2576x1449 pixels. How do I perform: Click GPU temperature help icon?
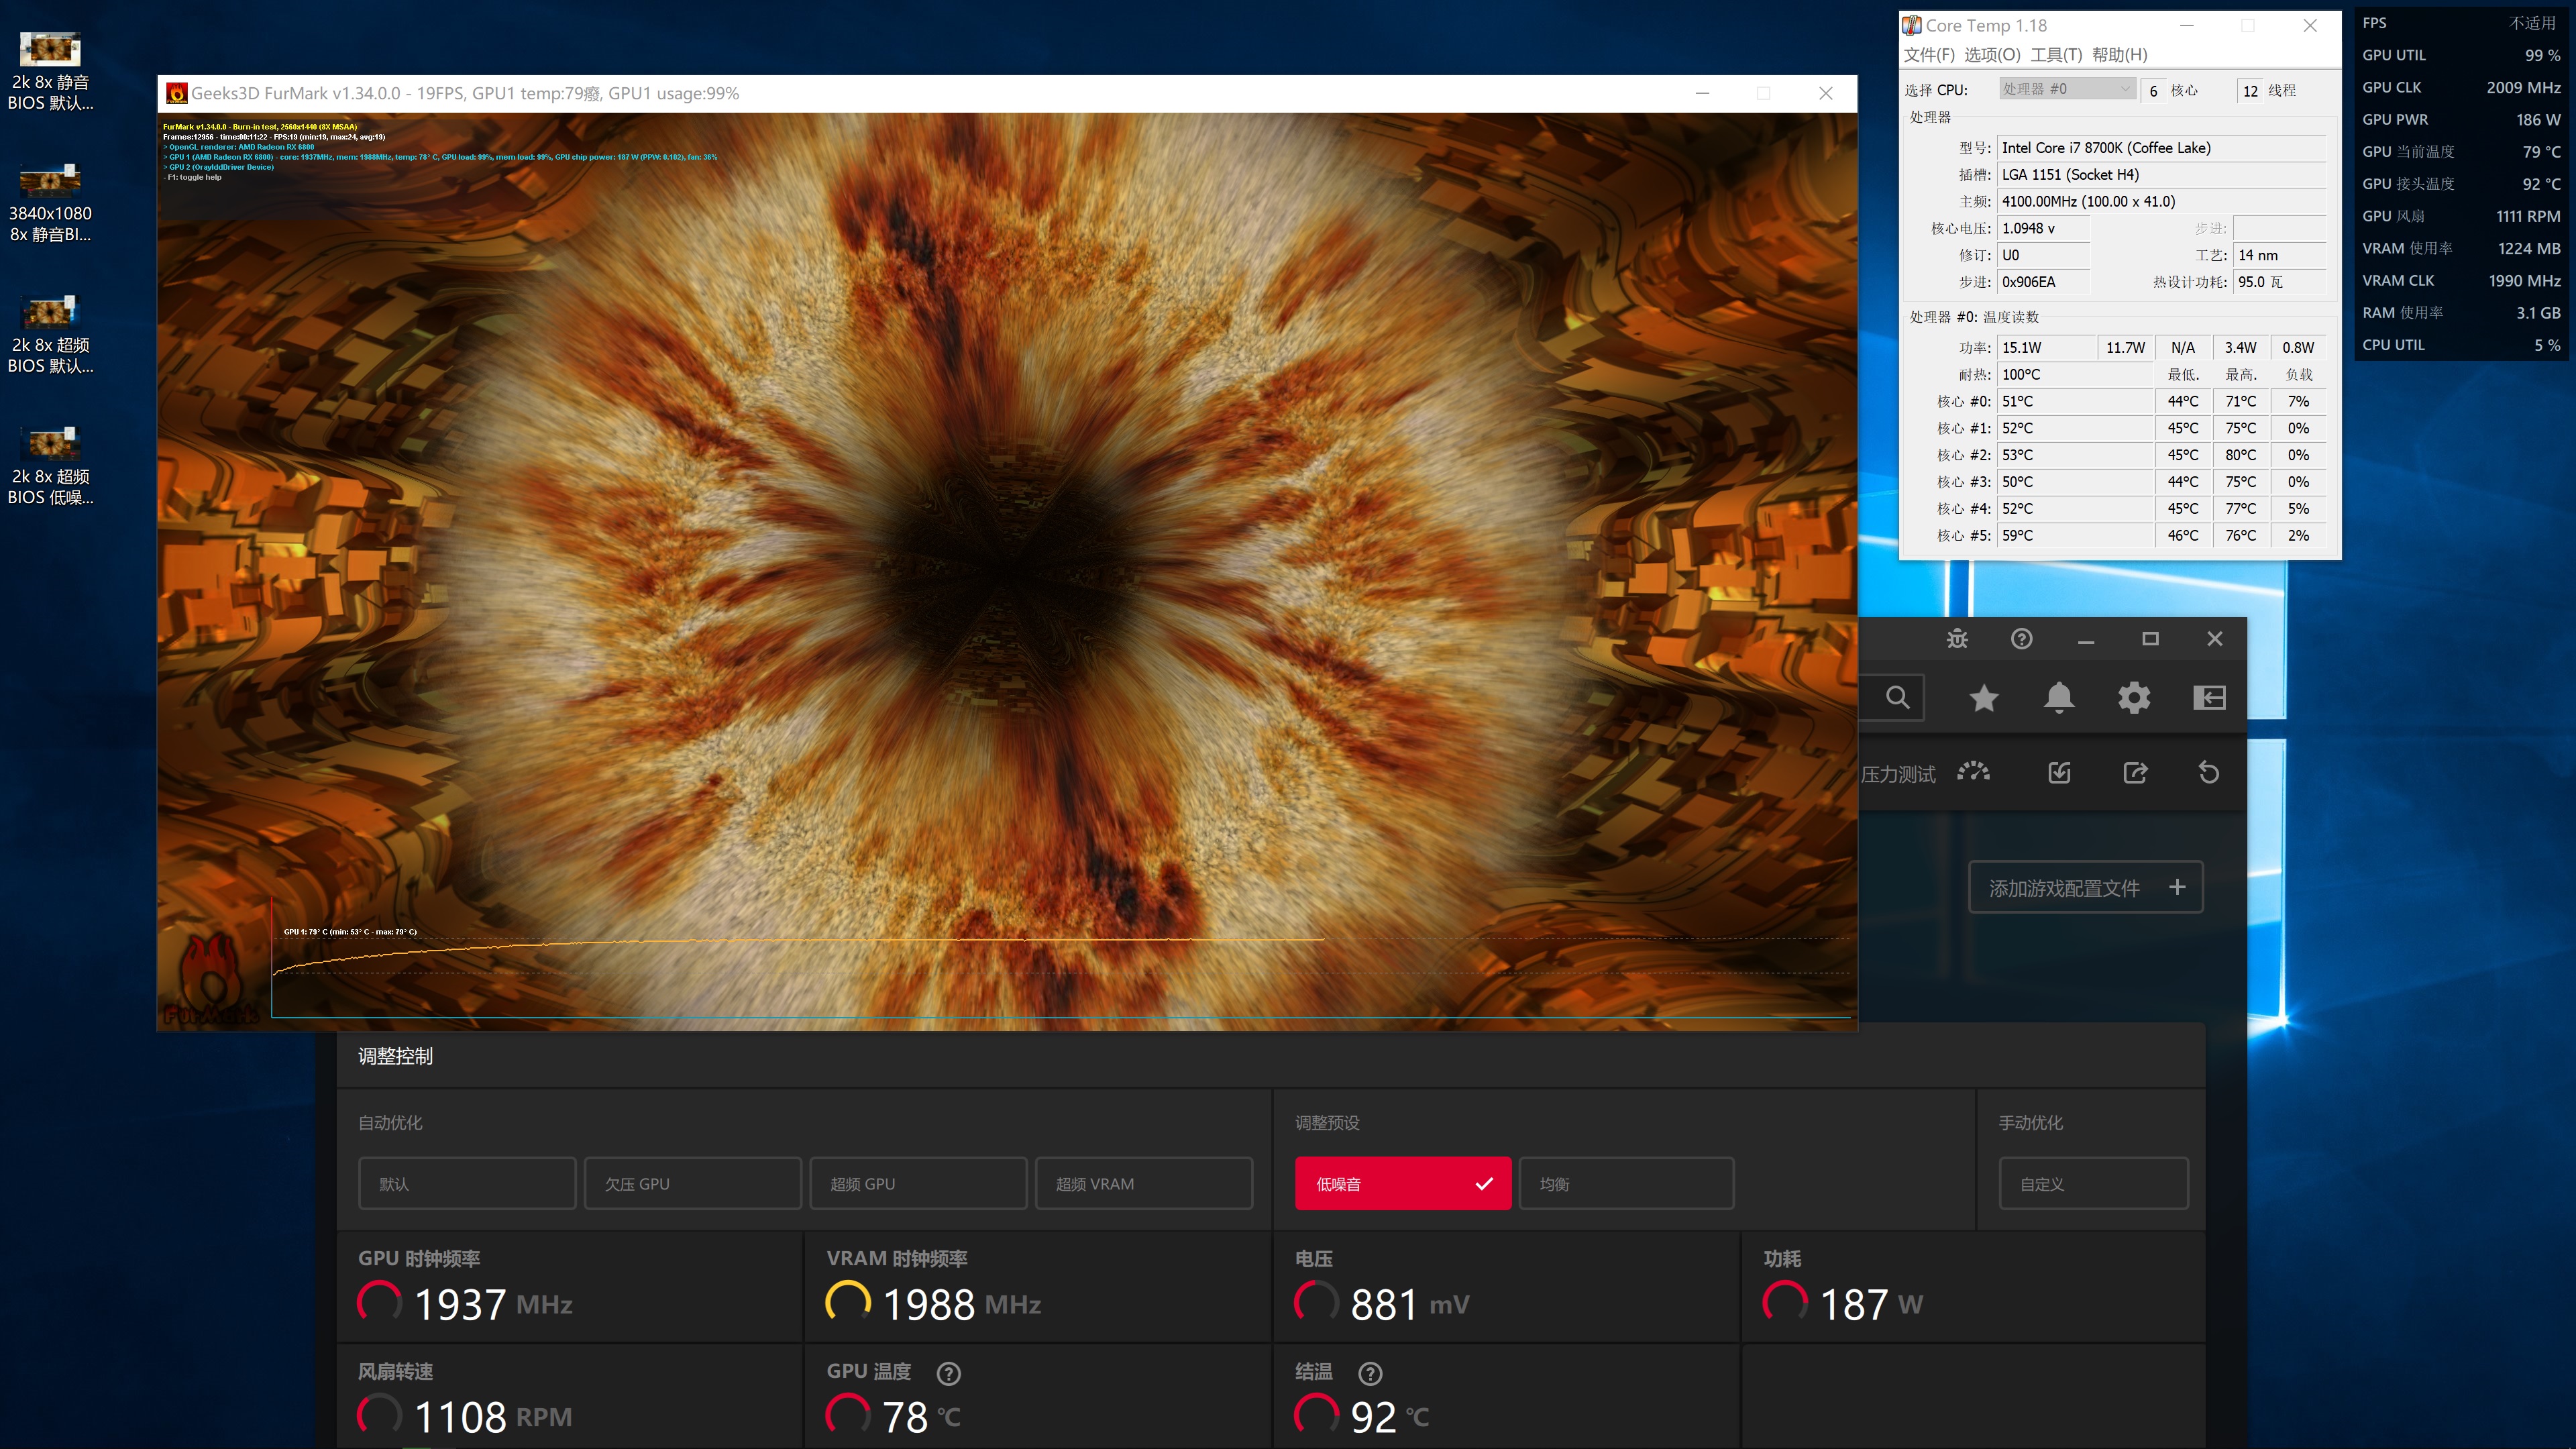click(x=949, y=1373)
